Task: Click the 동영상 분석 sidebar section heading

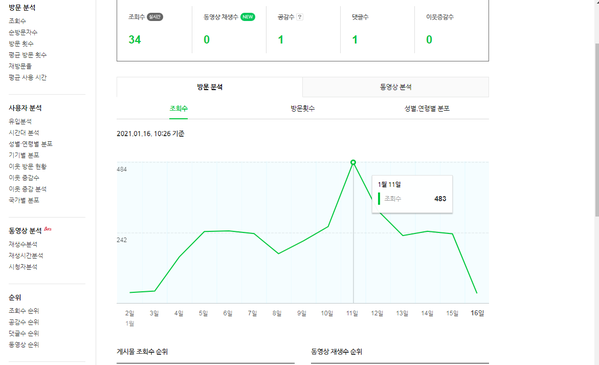Action: click(x=25, y=231)
